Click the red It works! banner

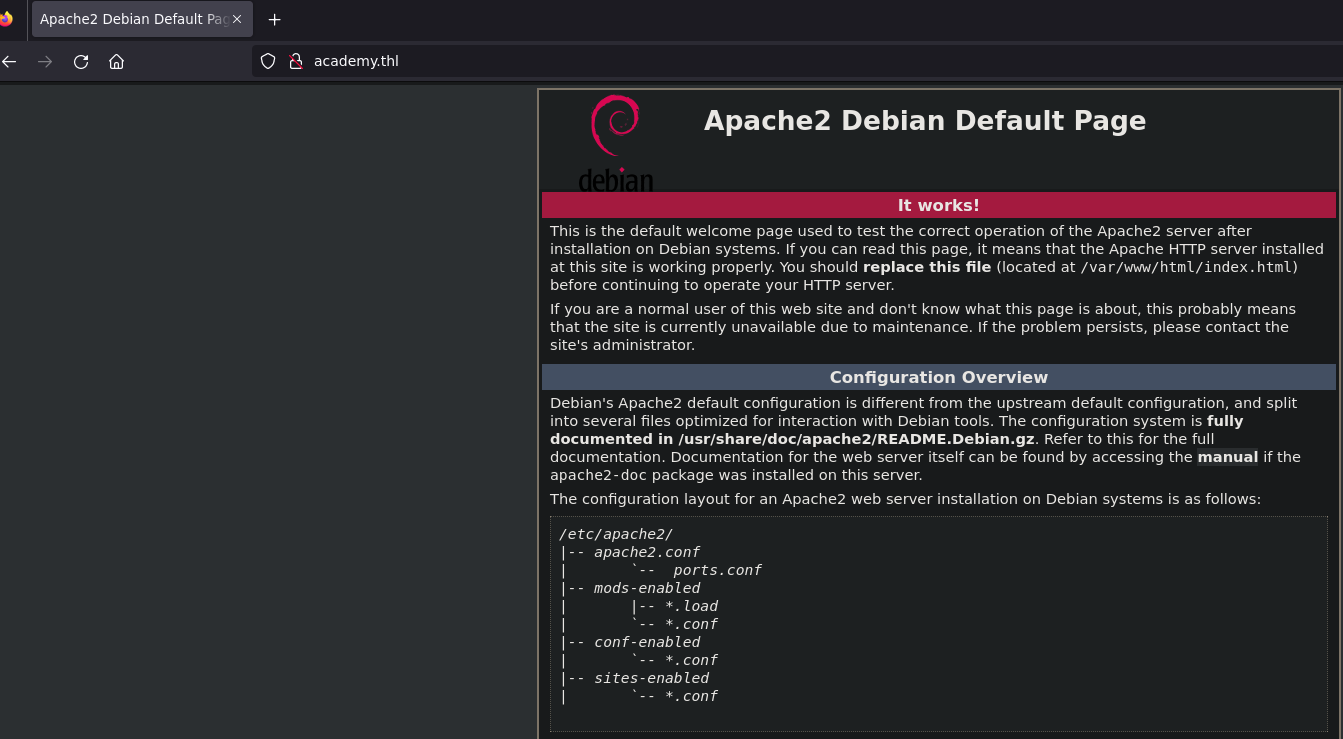[x=938, y=205]
